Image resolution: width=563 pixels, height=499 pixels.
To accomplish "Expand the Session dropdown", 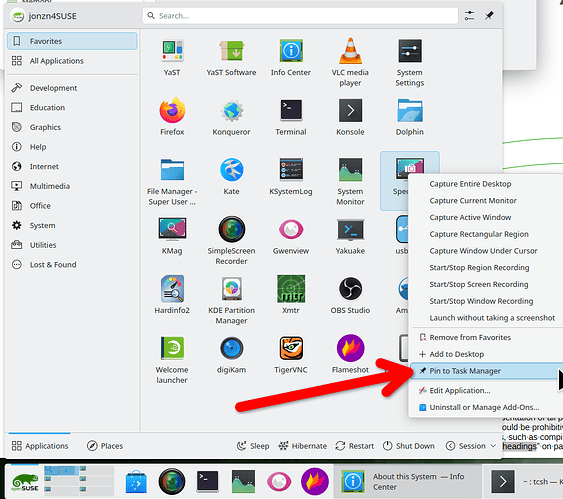I will tap(471, 446).
